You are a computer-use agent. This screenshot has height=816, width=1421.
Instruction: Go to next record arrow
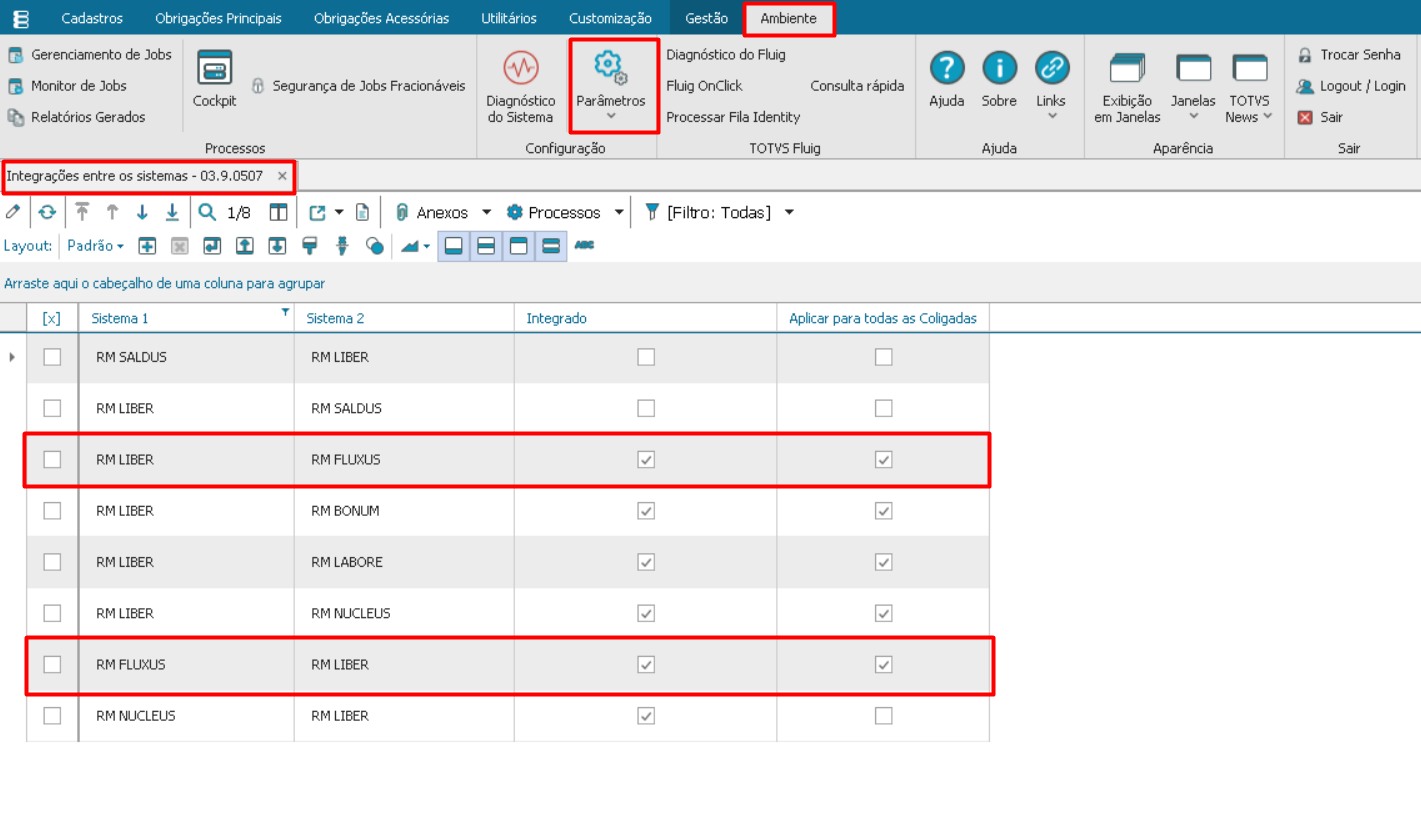(x=142, y=212)
